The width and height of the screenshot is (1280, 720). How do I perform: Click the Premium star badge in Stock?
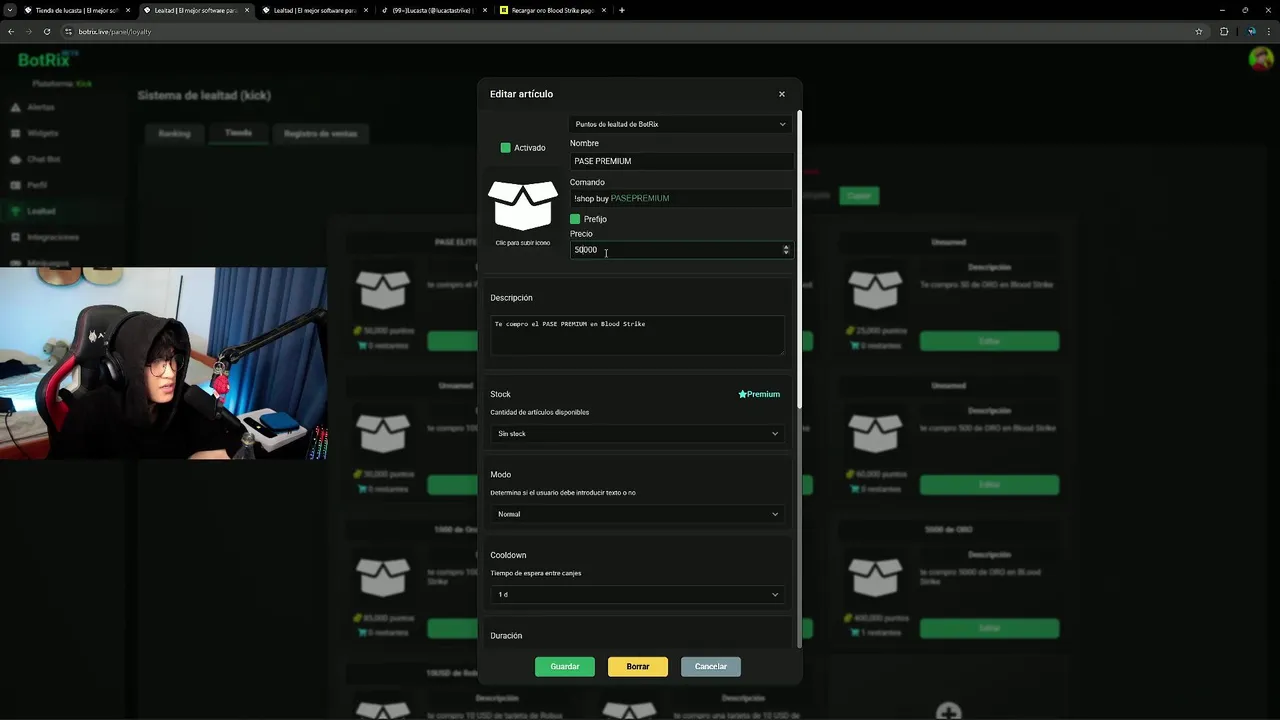click(x=759, y=394)
